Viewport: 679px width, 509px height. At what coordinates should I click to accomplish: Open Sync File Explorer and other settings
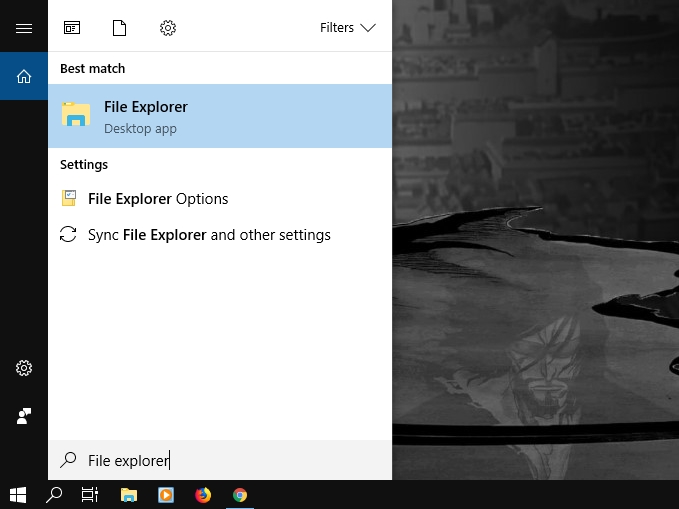click(x=220, y=234)
